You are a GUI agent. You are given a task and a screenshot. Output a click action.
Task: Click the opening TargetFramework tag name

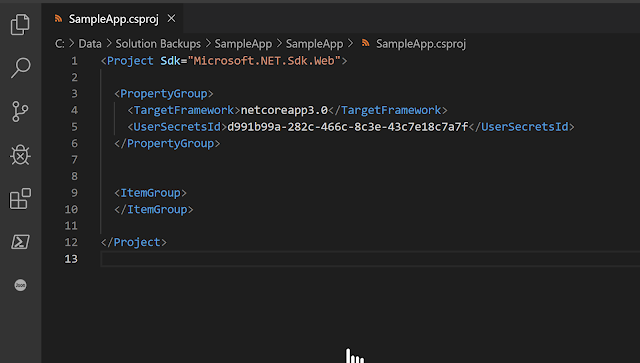click(184, 110)
